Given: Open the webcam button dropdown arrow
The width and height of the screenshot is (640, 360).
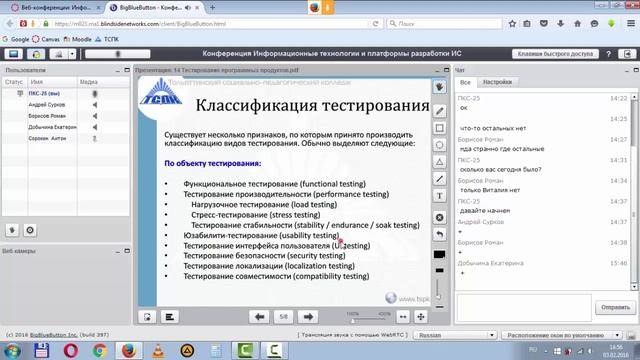Looking at the screenshot, I should [72, 54].
